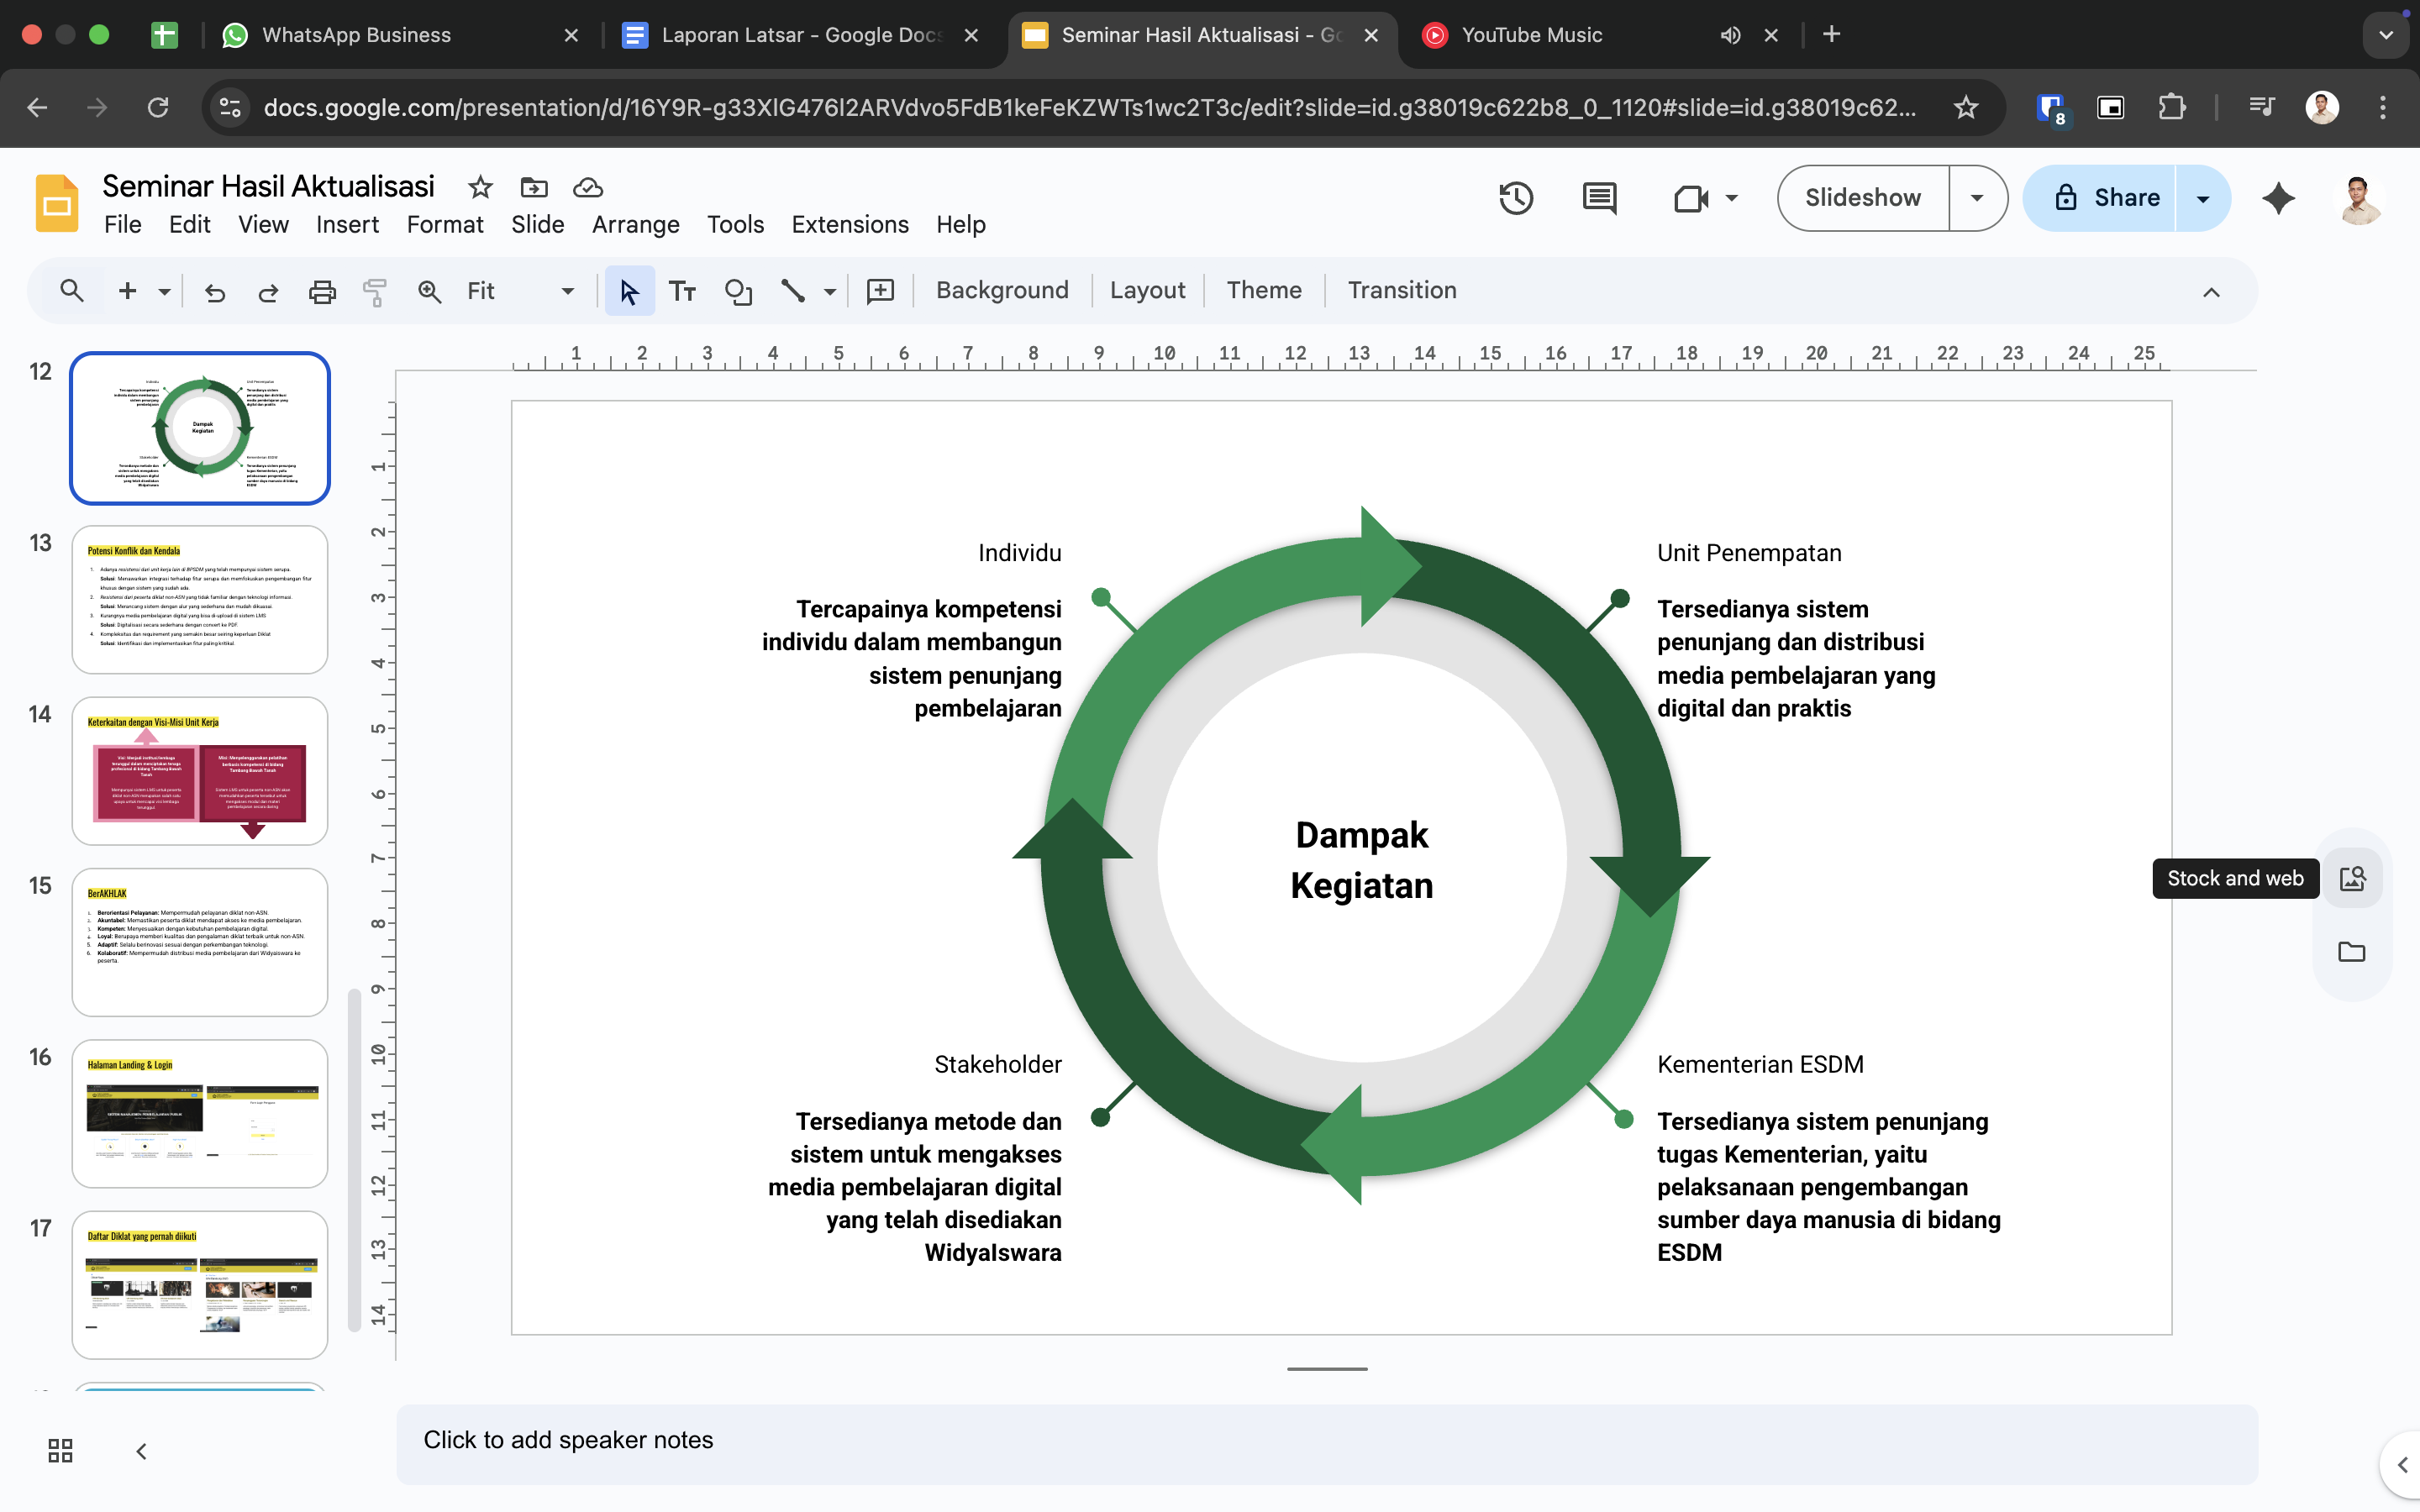Expand Slideshow options dropdown arrow
This screenshot has width=2420, height=1512.
1976,198
